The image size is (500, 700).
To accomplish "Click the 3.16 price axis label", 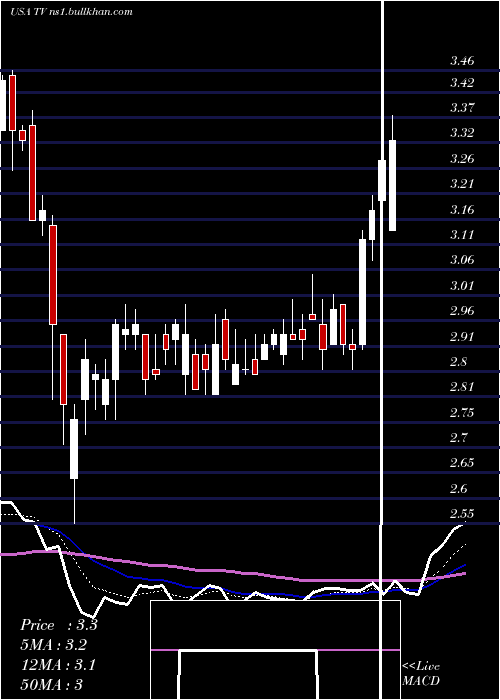I will [x=462, y=209].
